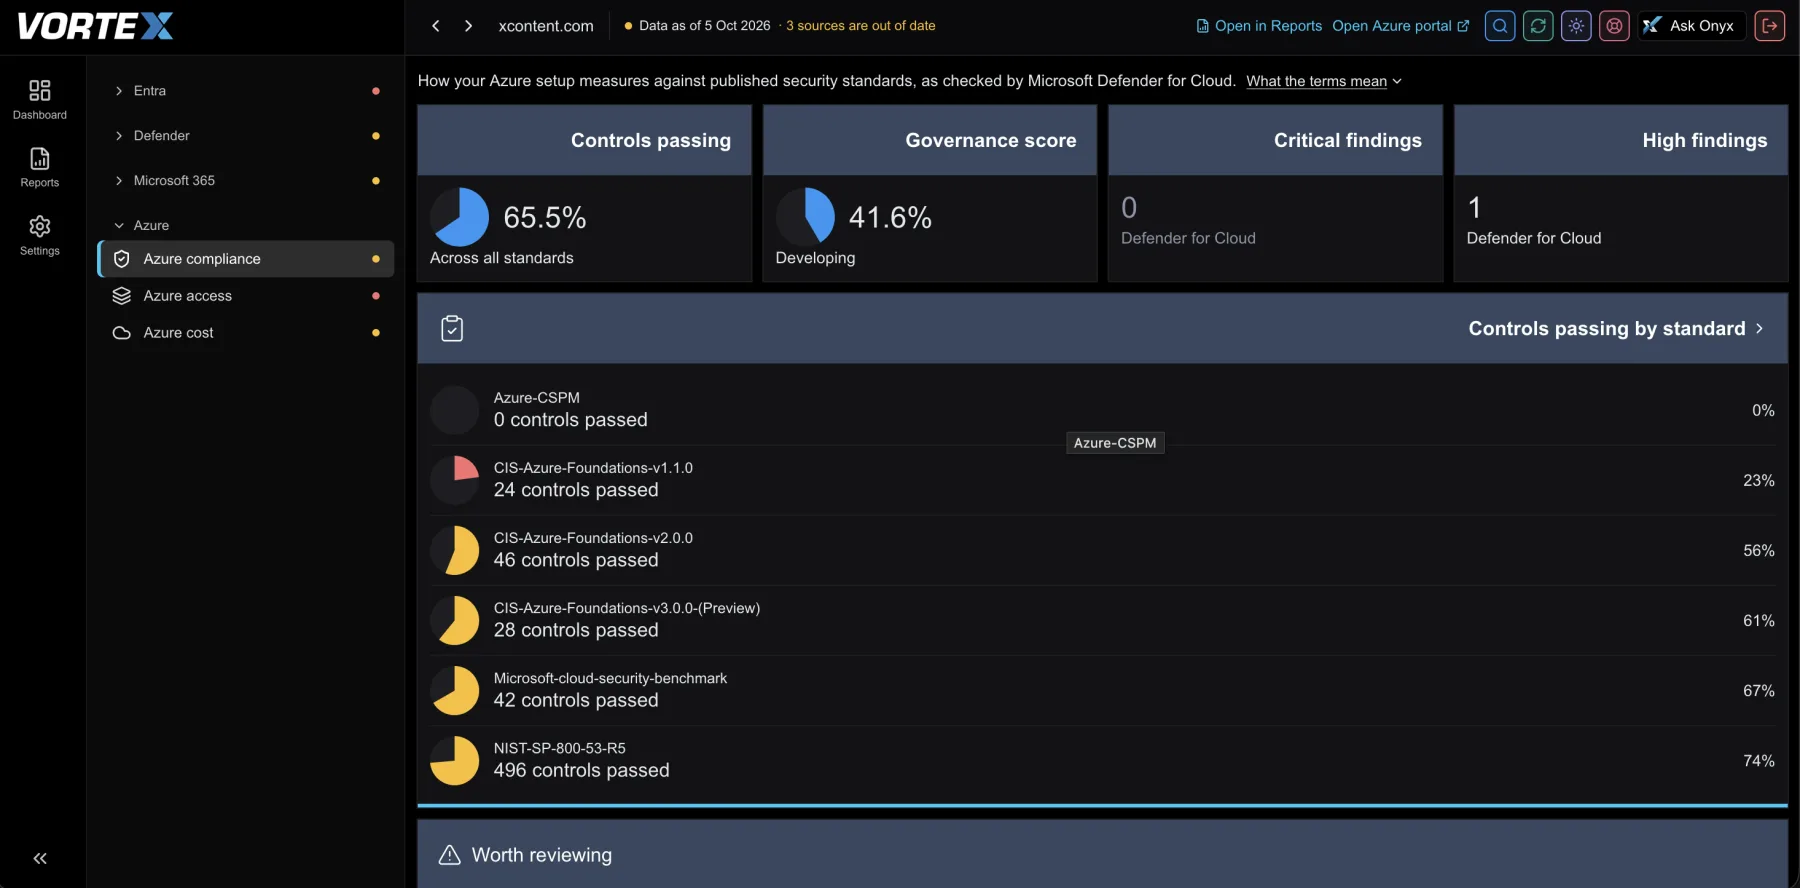Click the 23% value for CIS v1.1.0

pyautogui.click(x=1759, y=481)
